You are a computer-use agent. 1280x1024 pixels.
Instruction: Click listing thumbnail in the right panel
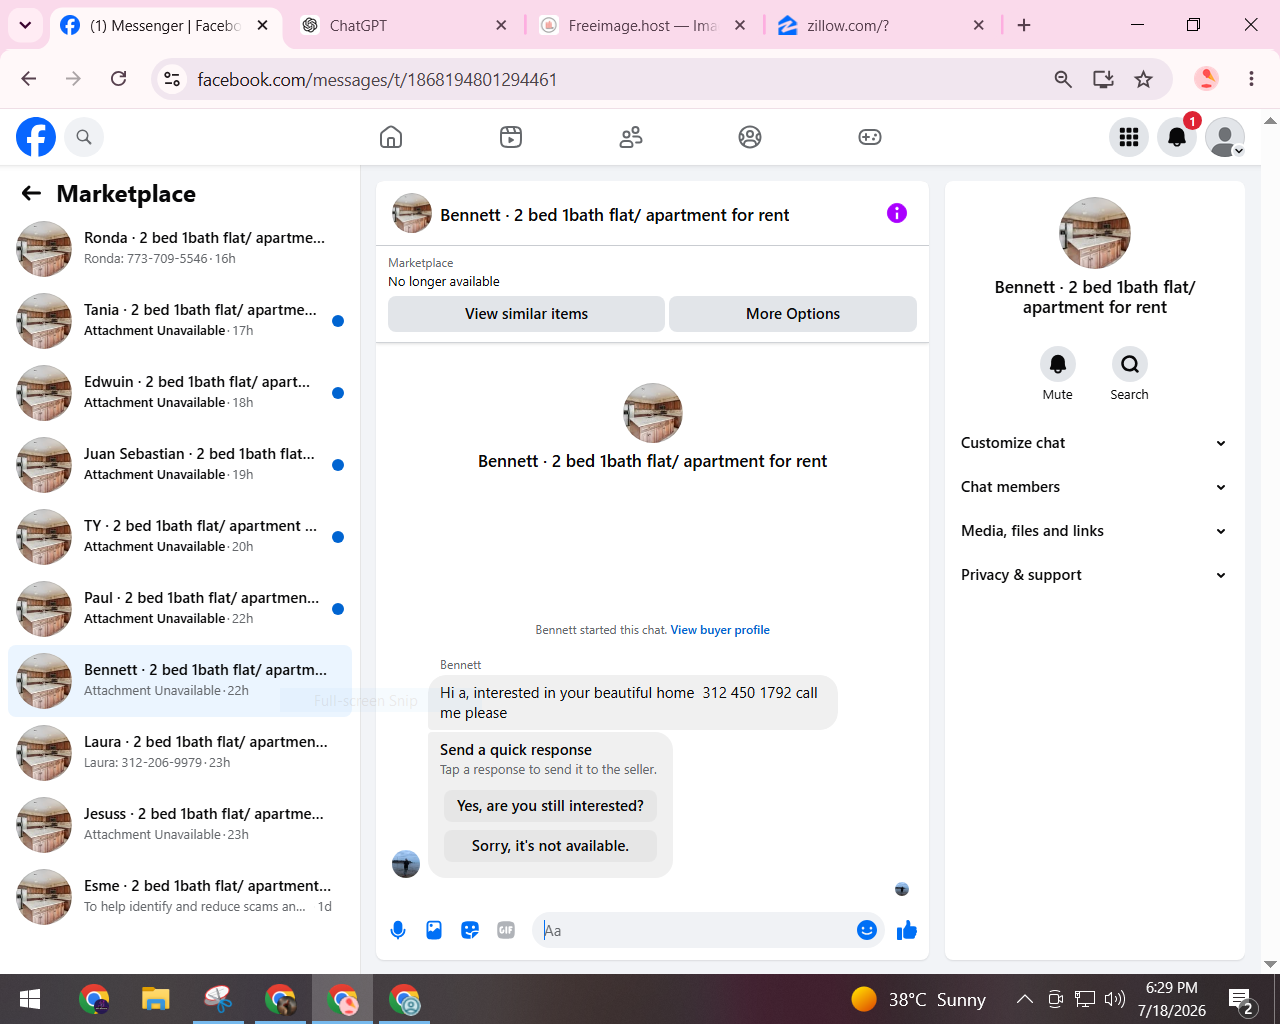(1095, 233)
